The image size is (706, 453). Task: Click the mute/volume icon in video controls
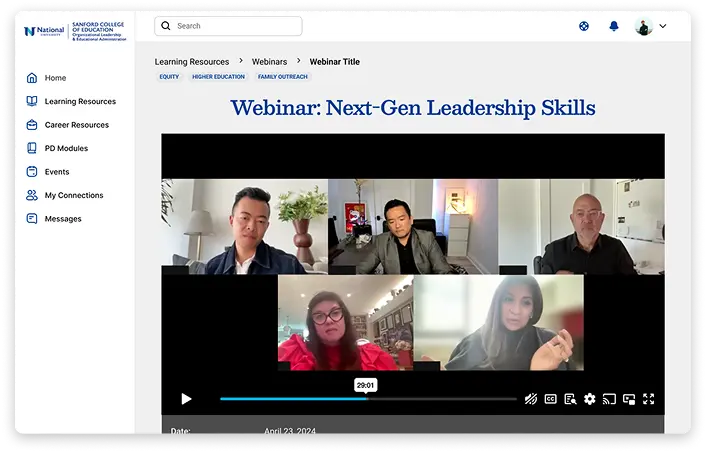531,399
